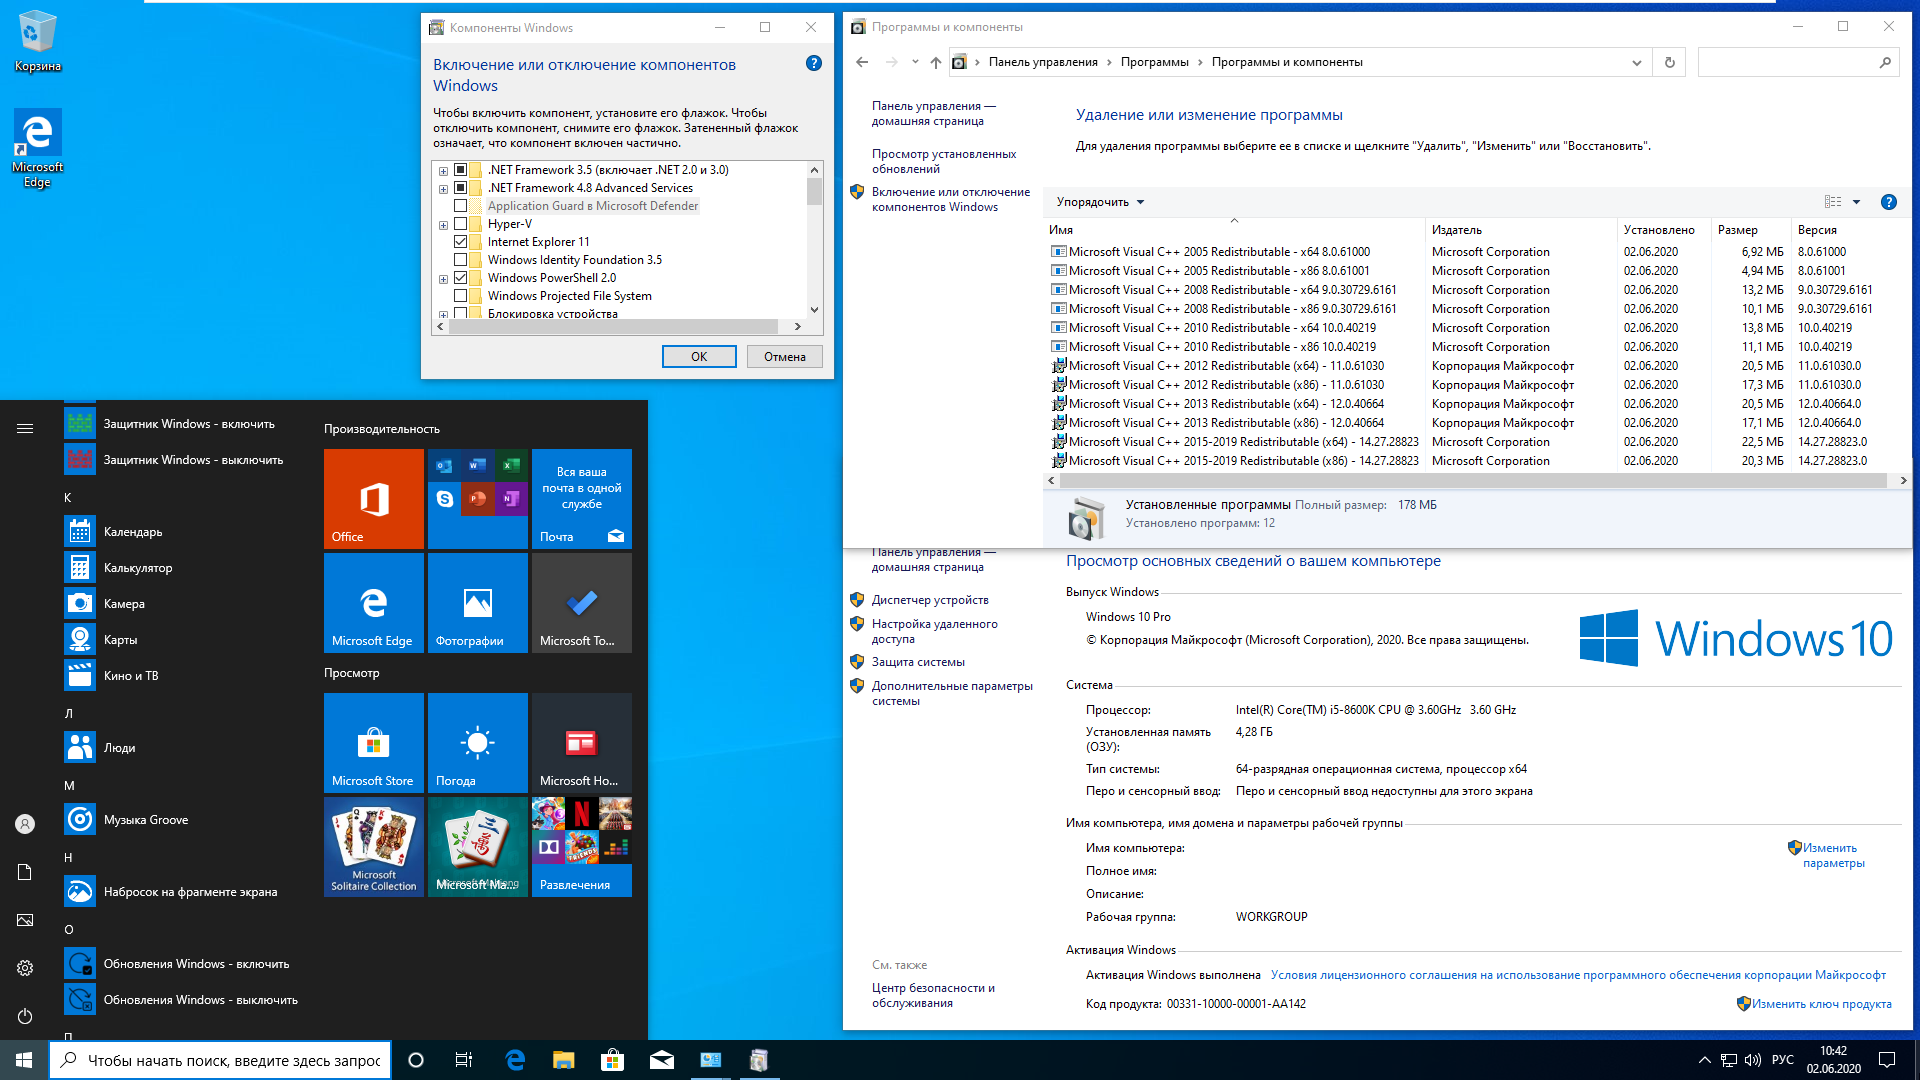Open File Explorer from the taskbar
The width and height of the screenshot is (1920, 1080).
point(564,1060)
